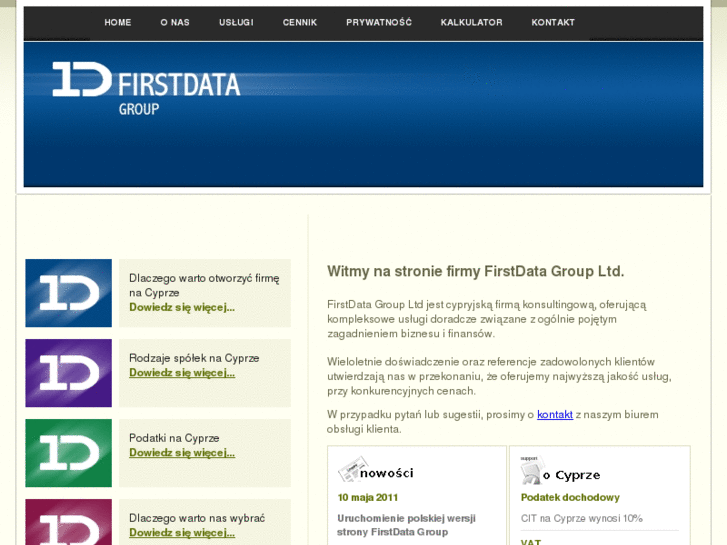Open the PRYWATNOŚĆ page
The image size is (727, 545).
(379, 22)
